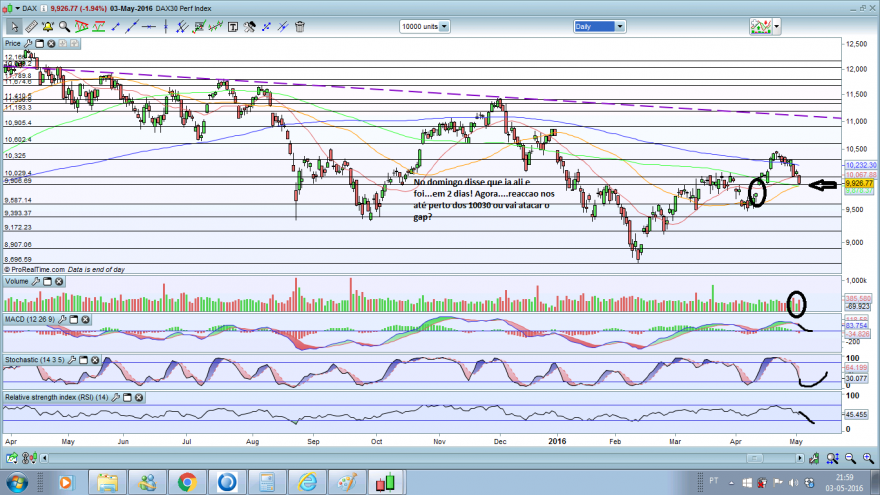Select the horizontal line drawing tool
The image size is (880, 495).
[x=149, y=26]
